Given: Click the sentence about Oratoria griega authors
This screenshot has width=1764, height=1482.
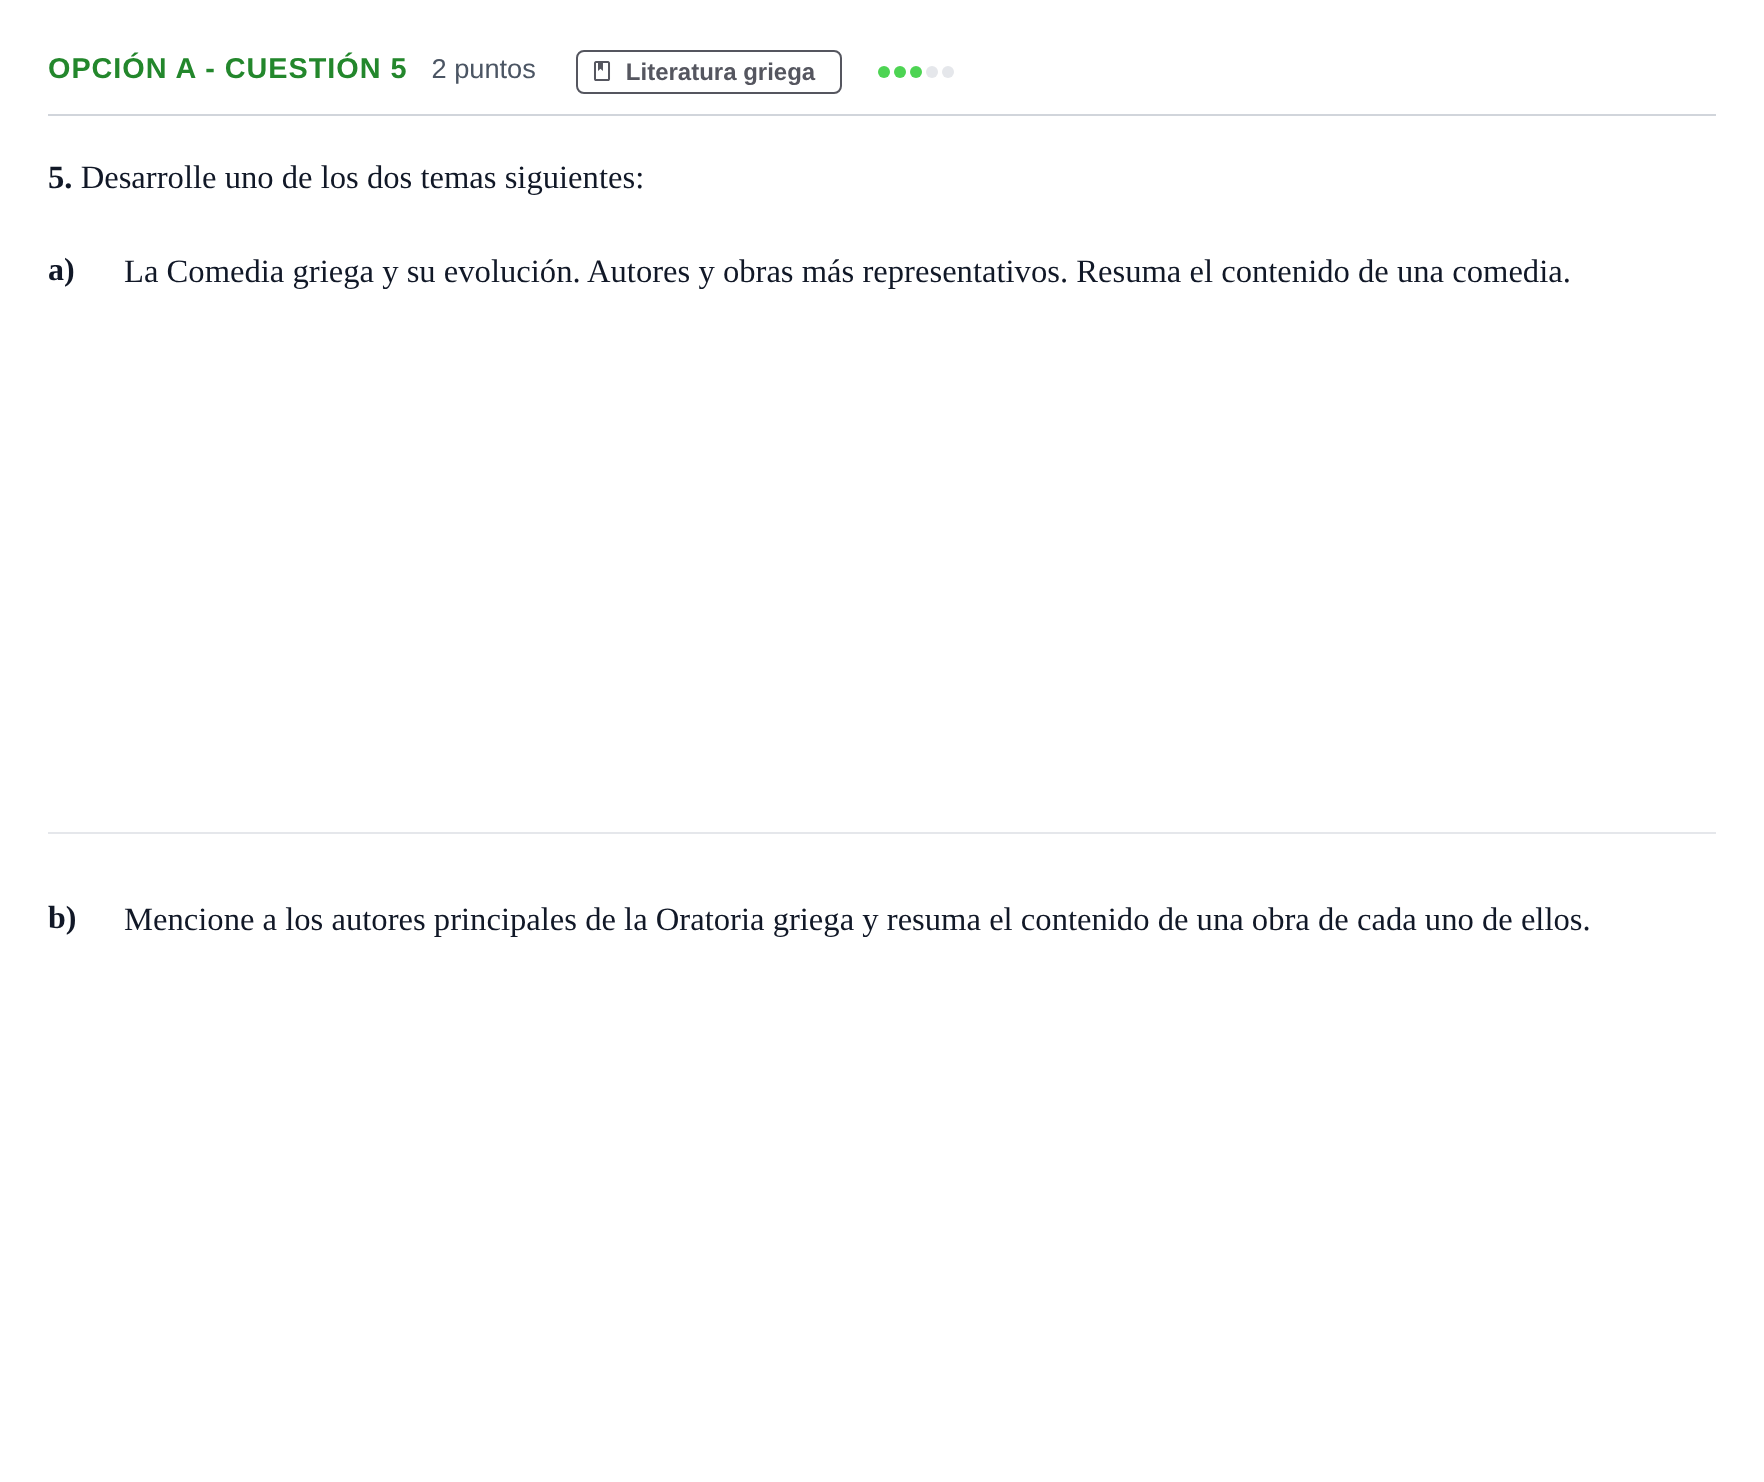Looking at the screenshot, I should (x=857, y=920).
